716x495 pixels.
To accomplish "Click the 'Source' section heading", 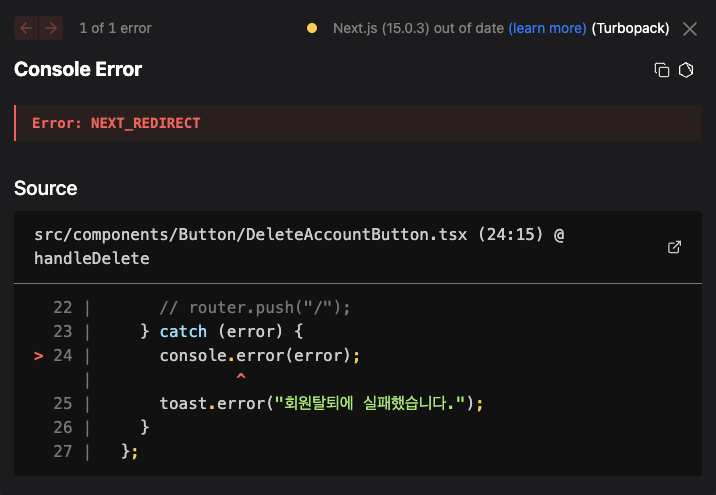I will click(x=46, y=188).
